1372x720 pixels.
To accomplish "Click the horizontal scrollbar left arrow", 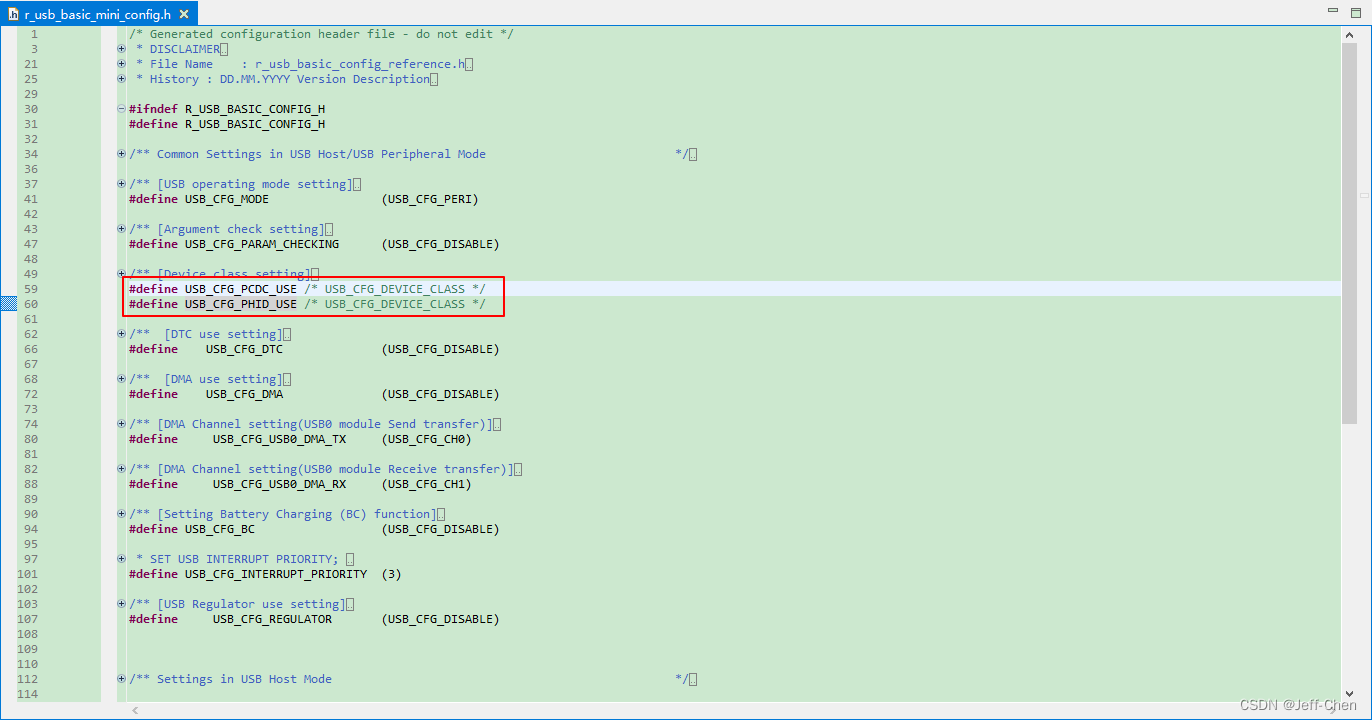I will click(x=136, y=710).
